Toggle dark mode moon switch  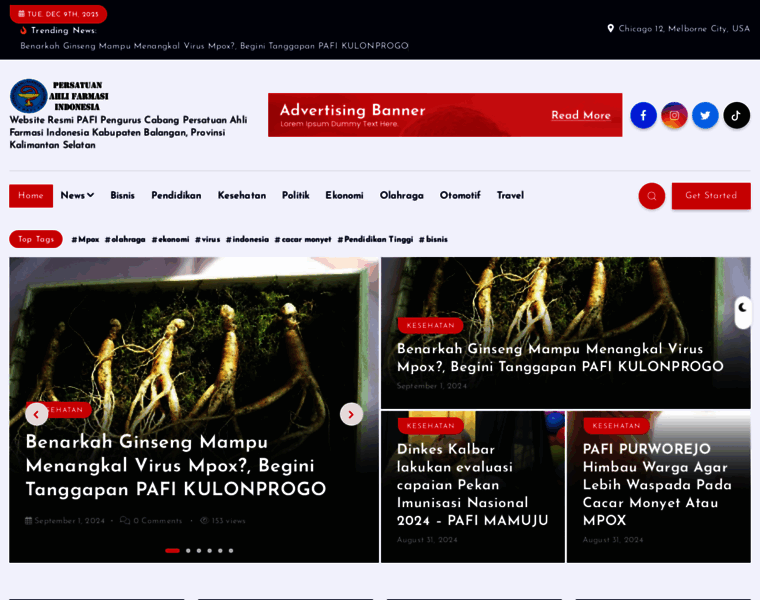[743, 313]
